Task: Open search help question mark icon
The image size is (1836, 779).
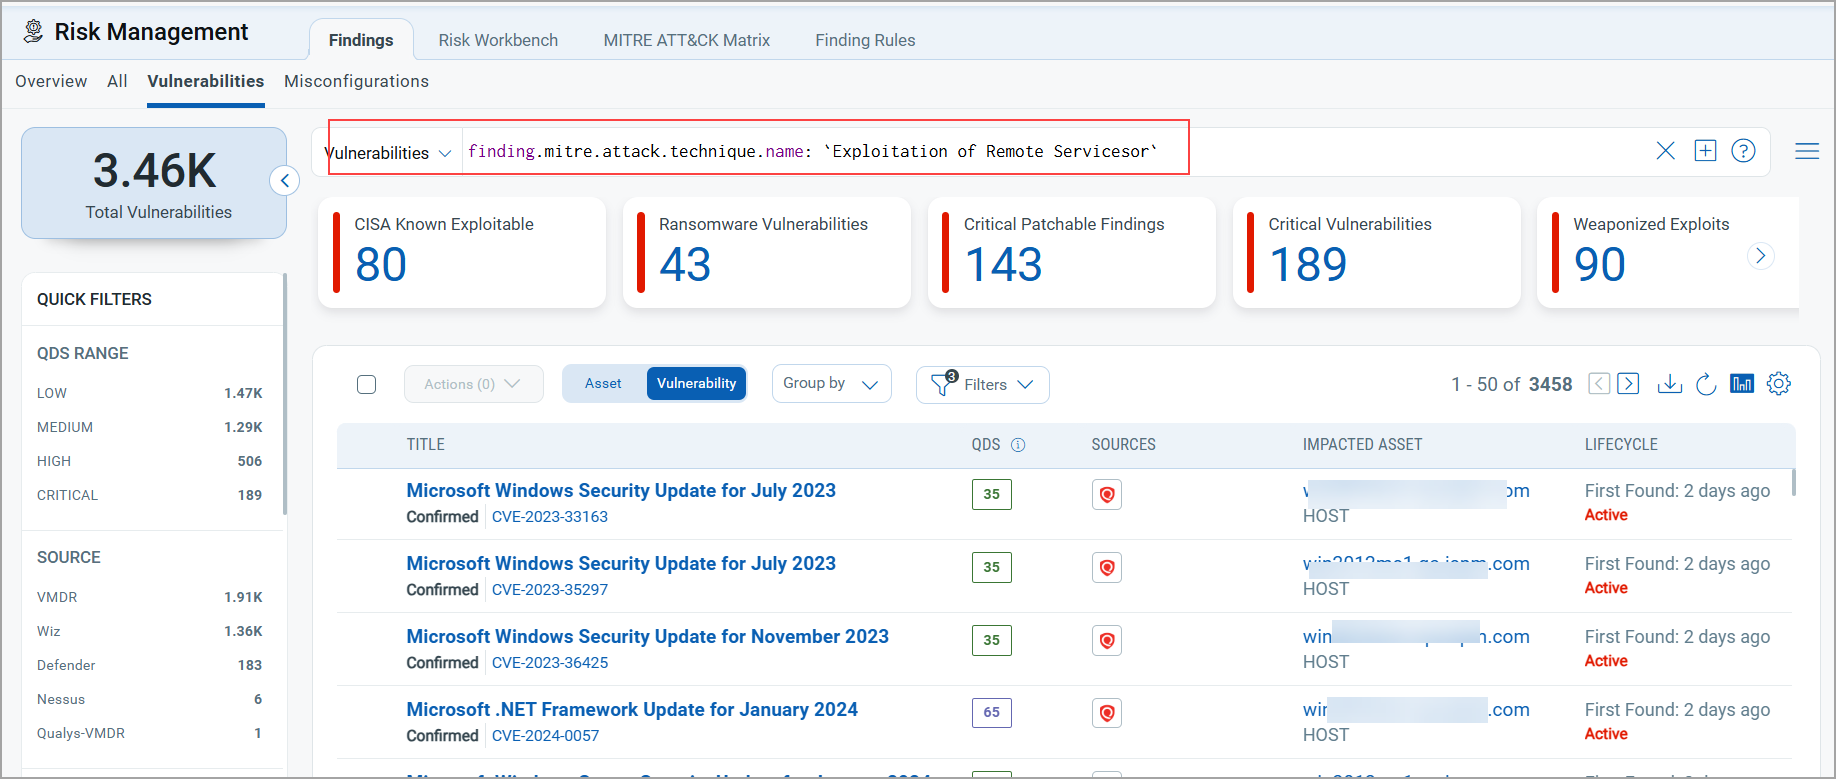Action: (x=1743, y=151)
